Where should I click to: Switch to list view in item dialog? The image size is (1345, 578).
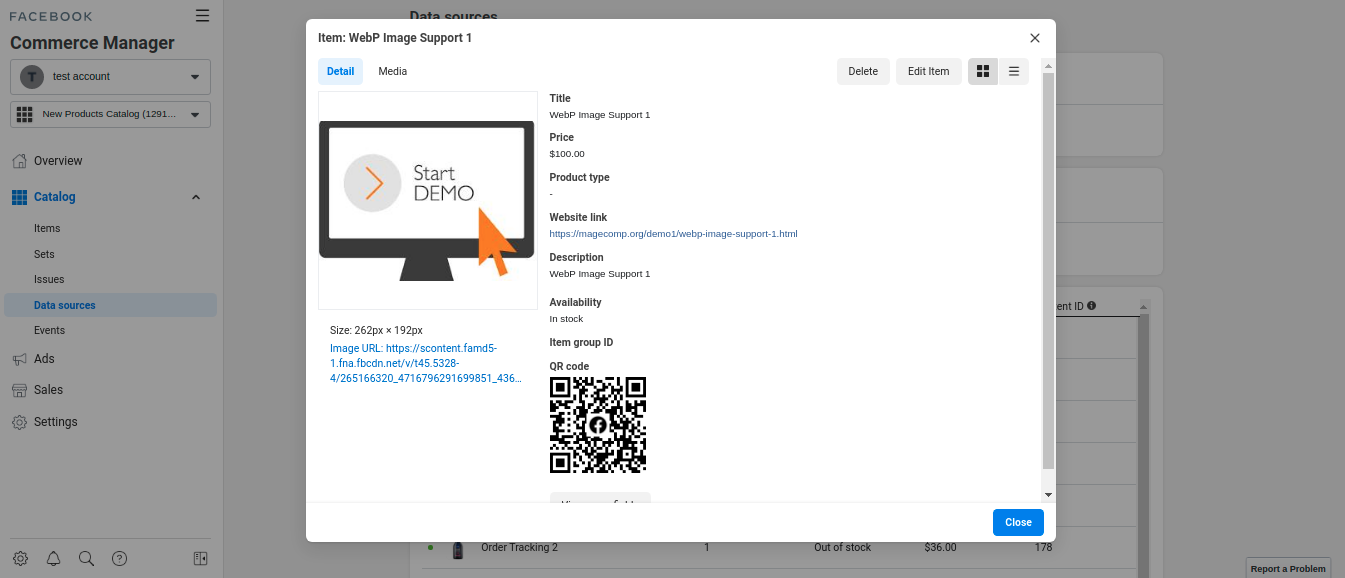(x=1013, y=71)
